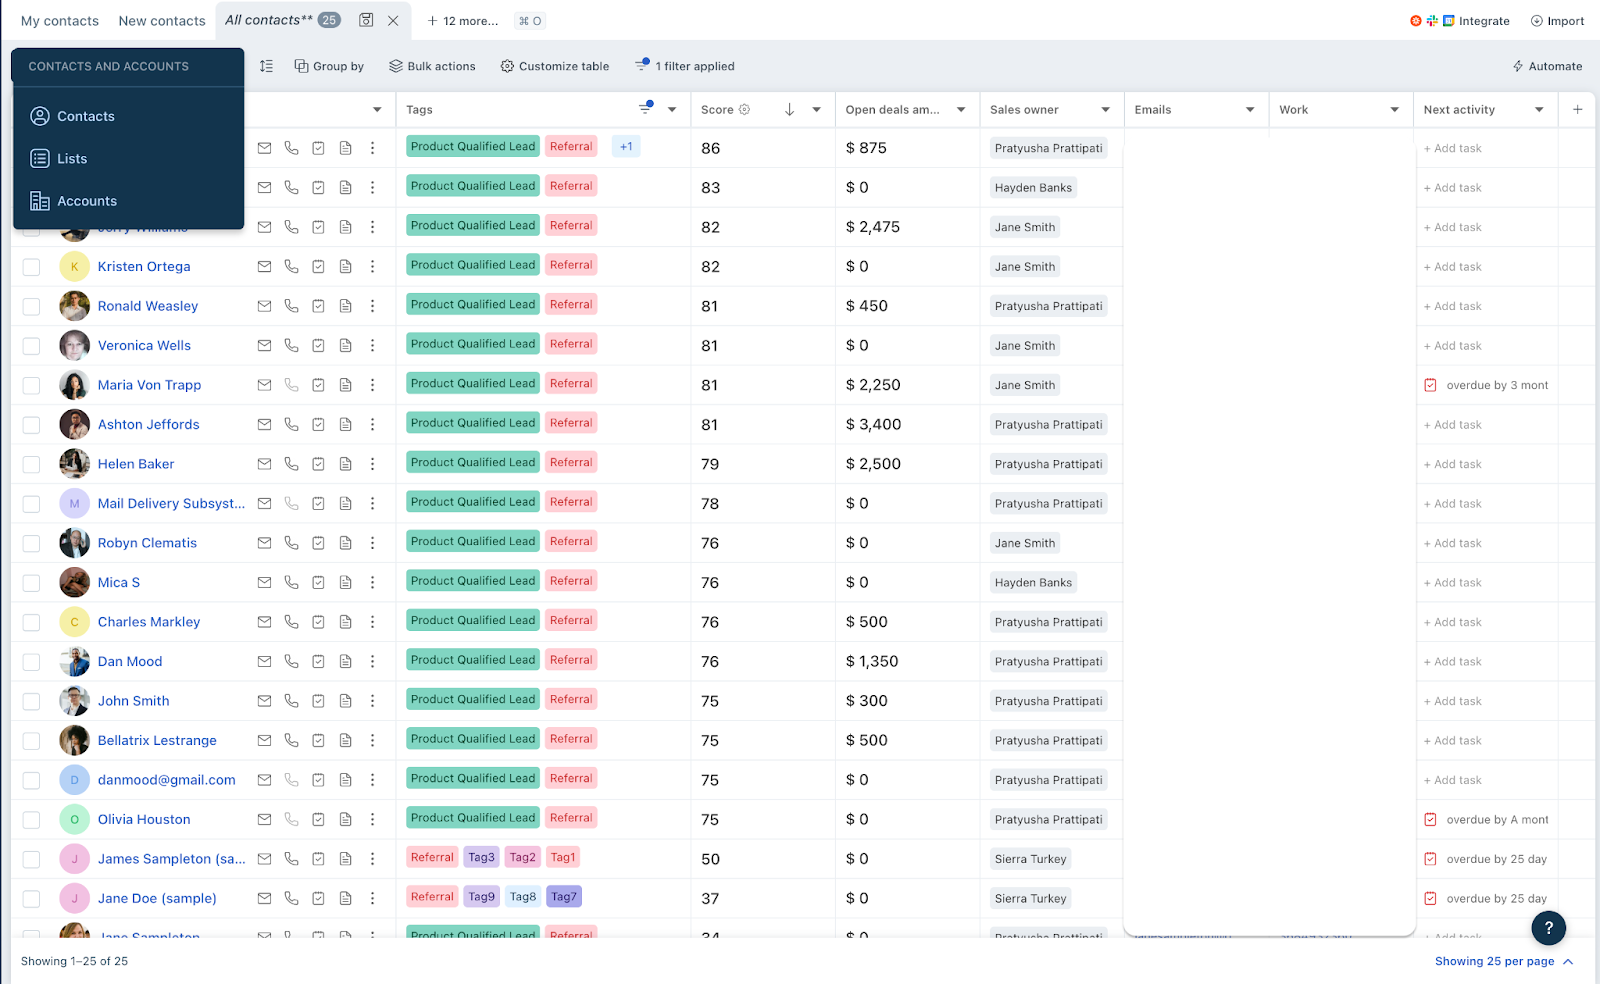This screenshot has height=984, width=1600.
Task: Open the Work column dropdown
Action: click(x=1394, y=110)
